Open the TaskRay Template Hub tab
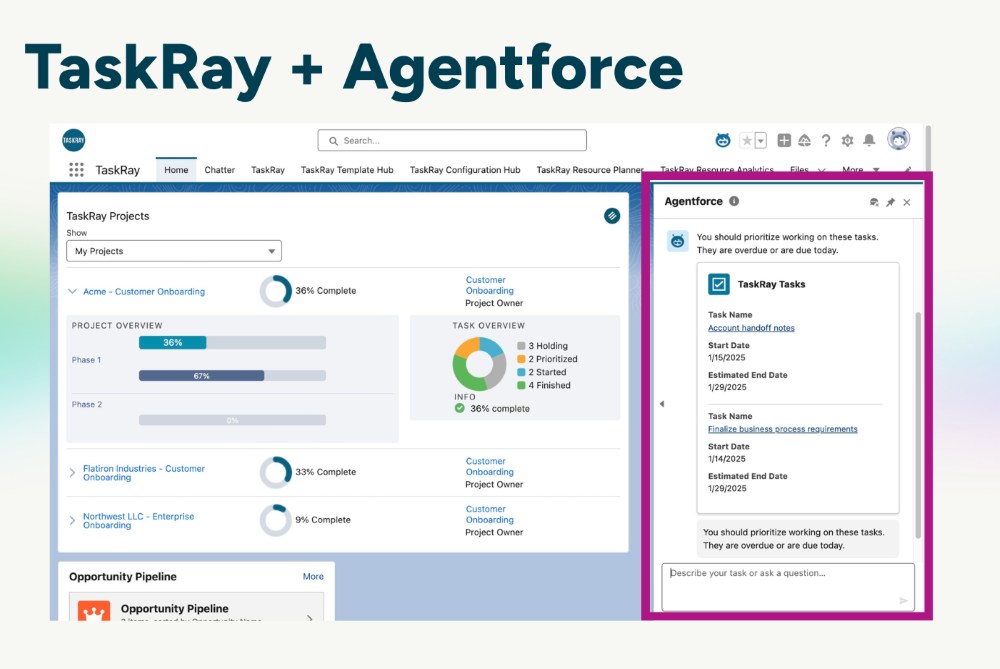1000x669 pixels. tap(347, 170)
